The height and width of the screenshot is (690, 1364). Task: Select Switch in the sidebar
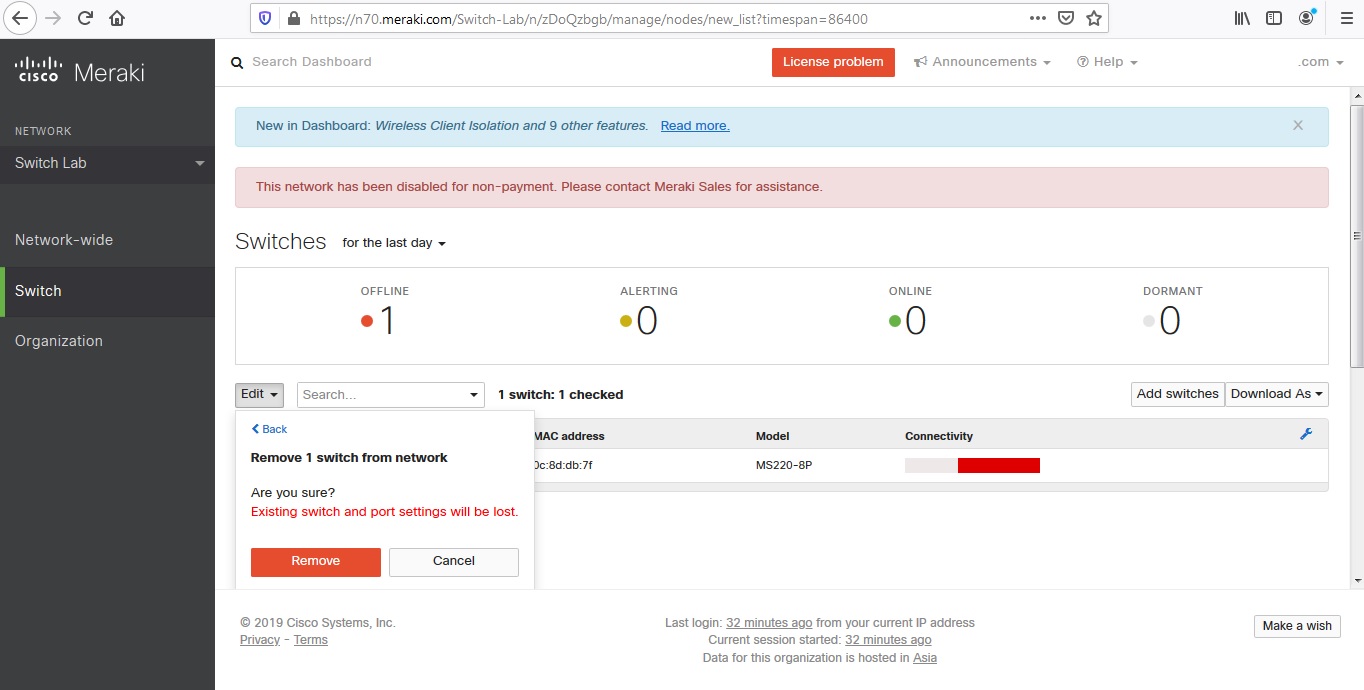107,291
